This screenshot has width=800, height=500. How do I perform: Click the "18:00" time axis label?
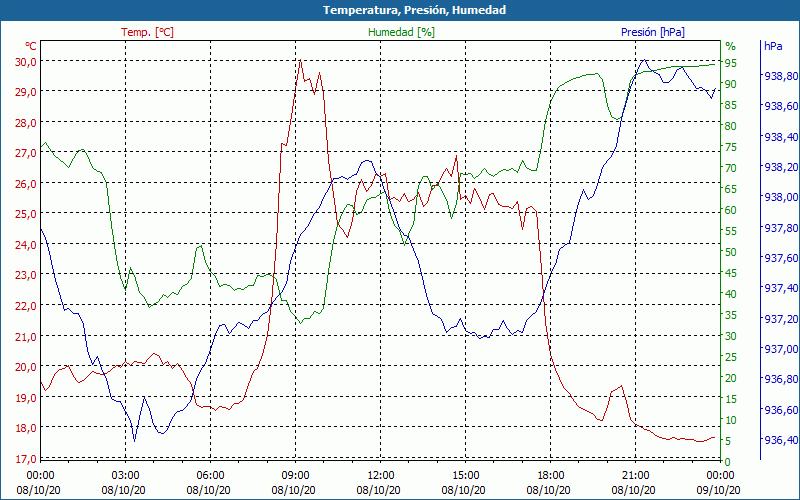click(551, 476)
